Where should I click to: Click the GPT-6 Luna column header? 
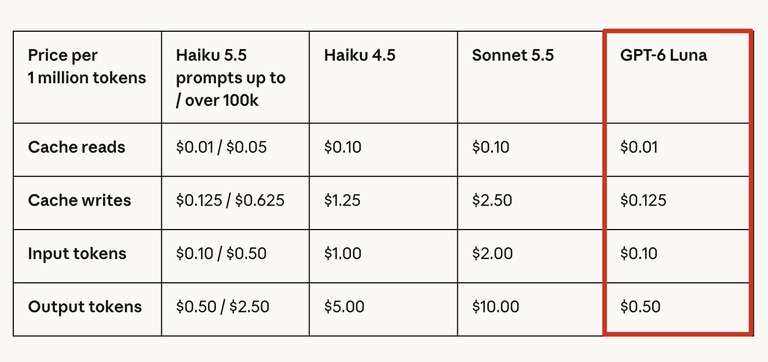[x=663, y=55]
